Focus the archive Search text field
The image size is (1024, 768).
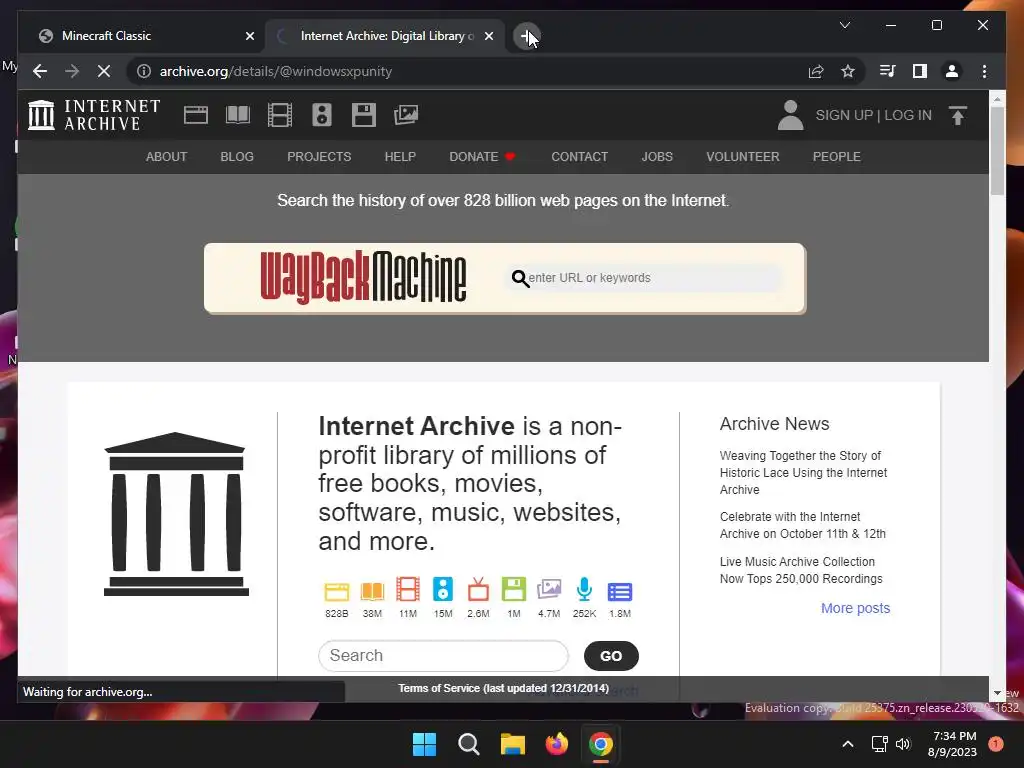443,656
